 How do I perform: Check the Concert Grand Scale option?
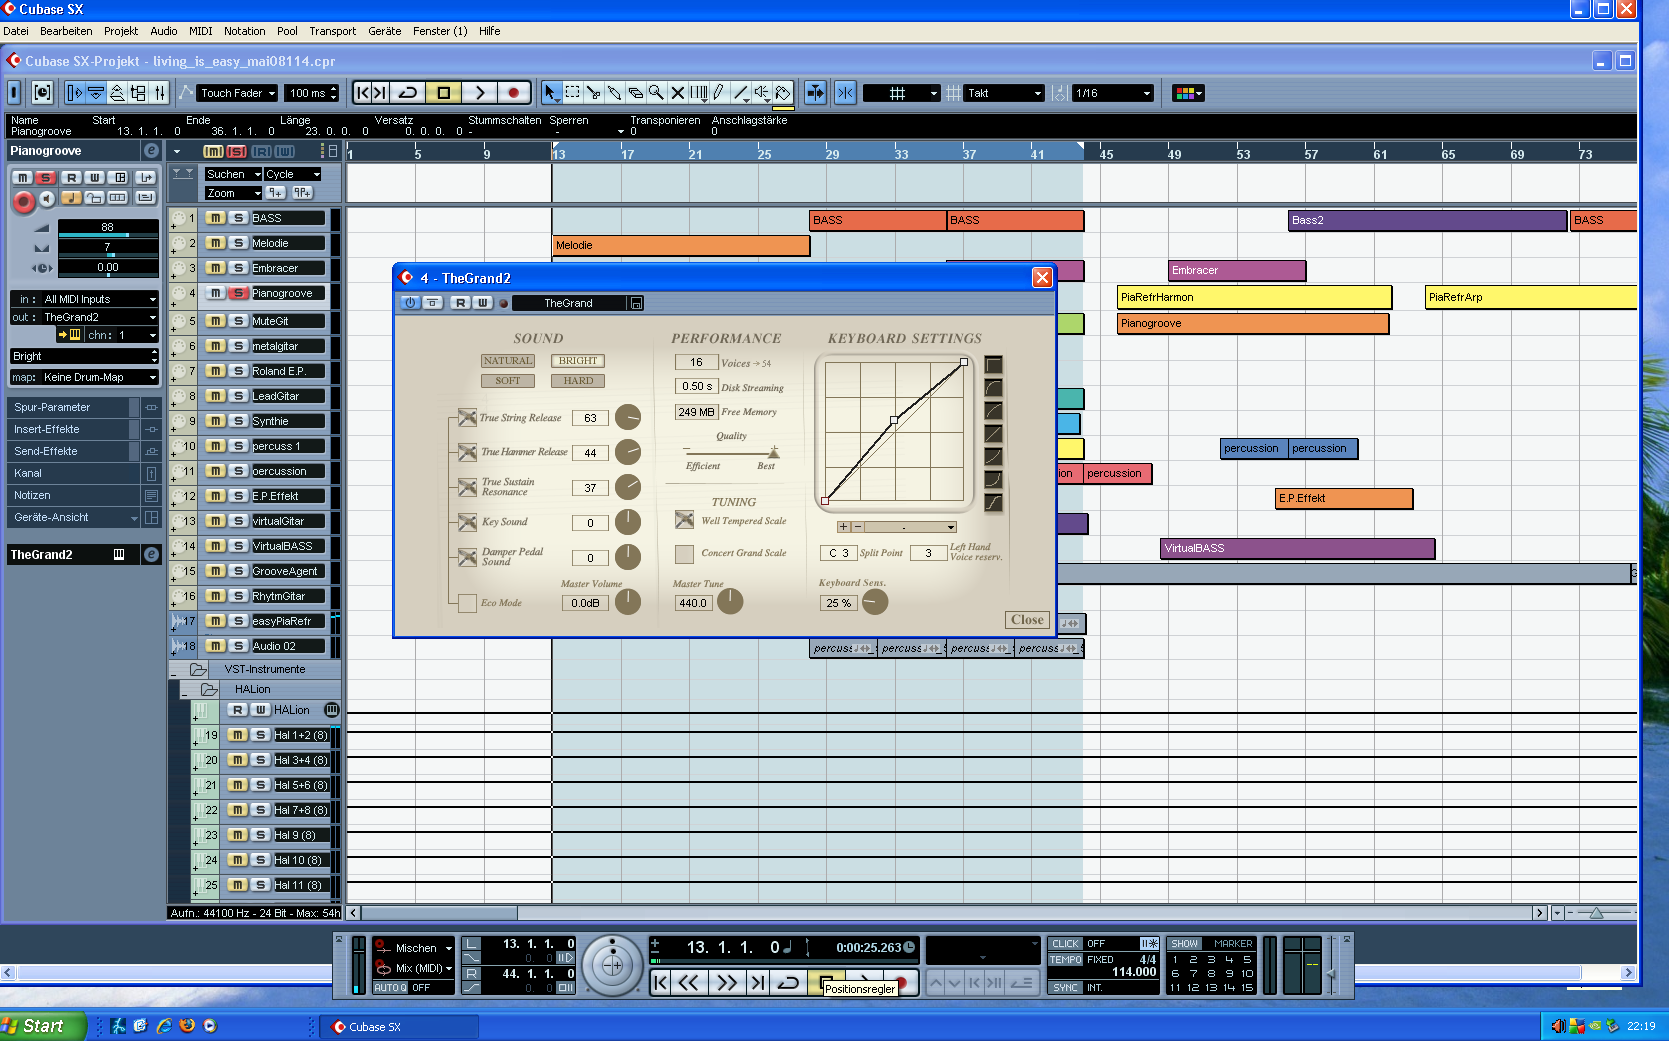(x=684, y=554)
